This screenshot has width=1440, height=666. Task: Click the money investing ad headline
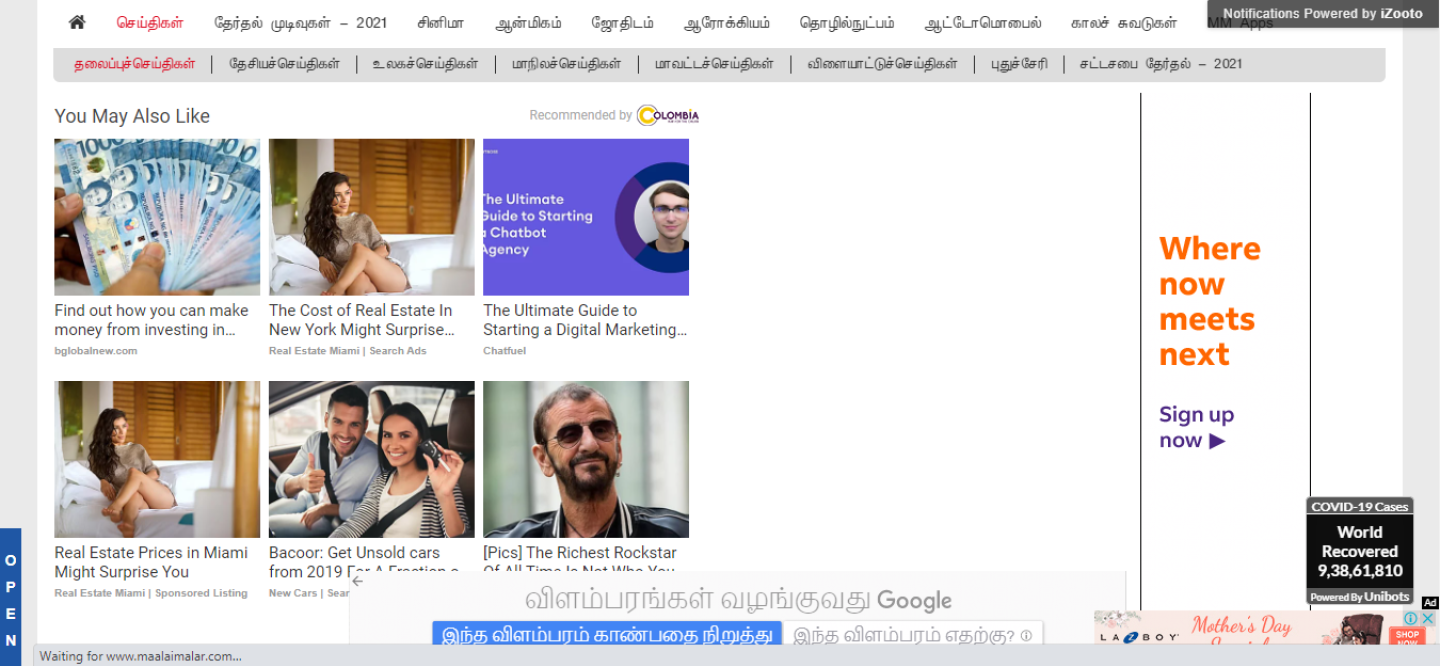151,320
